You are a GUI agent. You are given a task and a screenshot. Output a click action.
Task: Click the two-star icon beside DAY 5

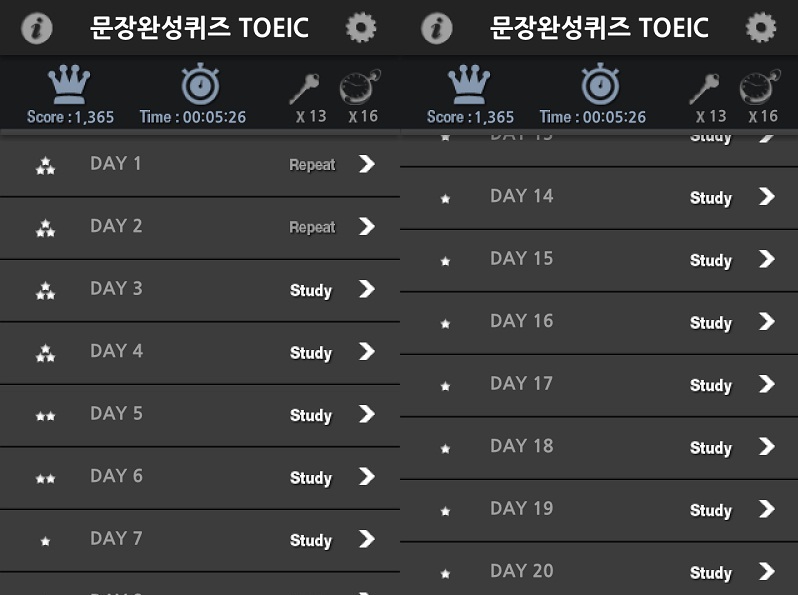[45, 415]
